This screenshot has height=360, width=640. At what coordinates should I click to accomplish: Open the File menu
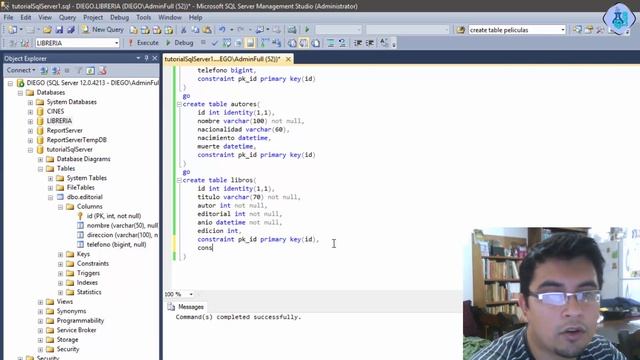click(x=8, y=18)
